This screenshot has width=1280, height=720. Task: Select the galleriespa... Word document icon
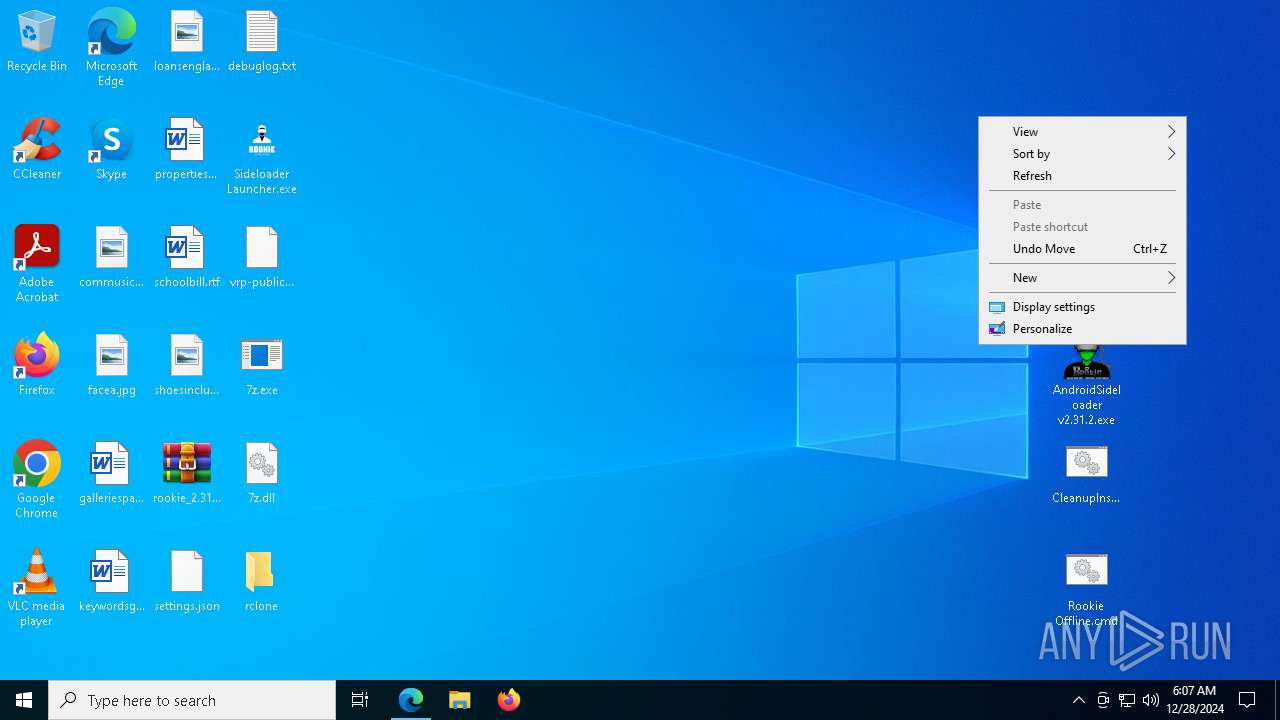[x=111, y=474]
